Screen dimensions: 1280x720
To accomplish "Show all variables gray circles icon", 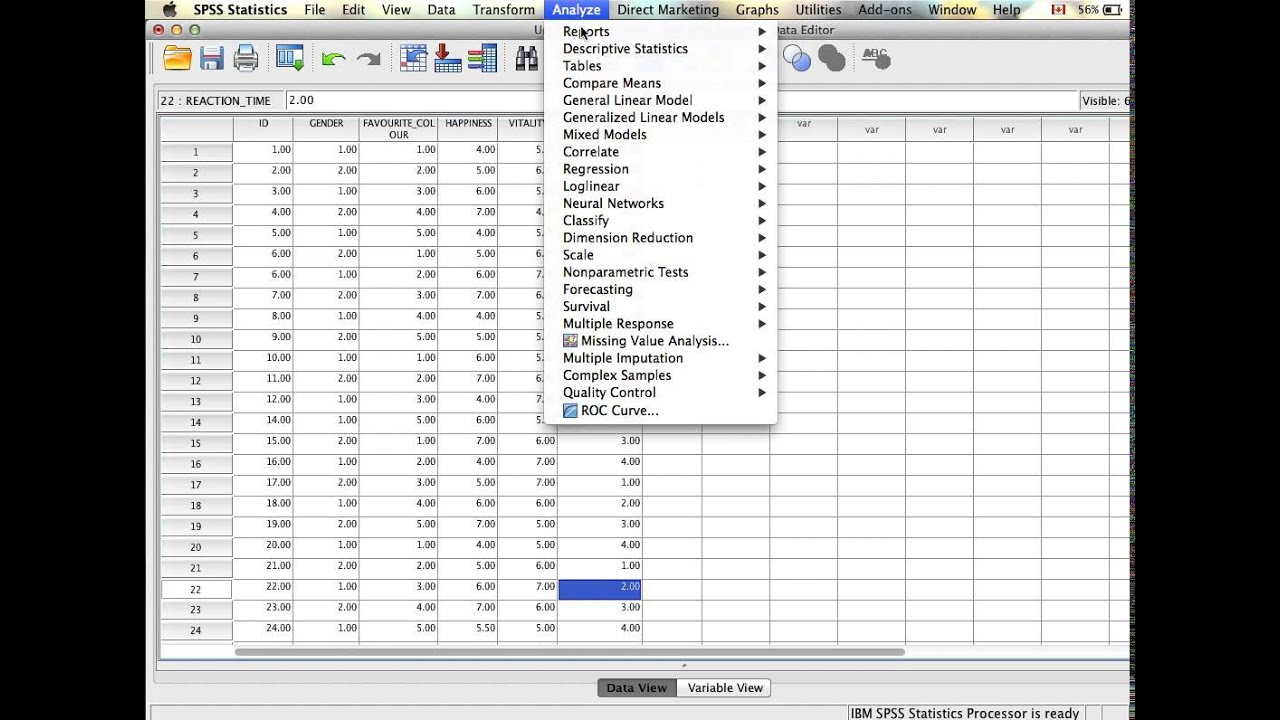I will [x=831, y=59].
